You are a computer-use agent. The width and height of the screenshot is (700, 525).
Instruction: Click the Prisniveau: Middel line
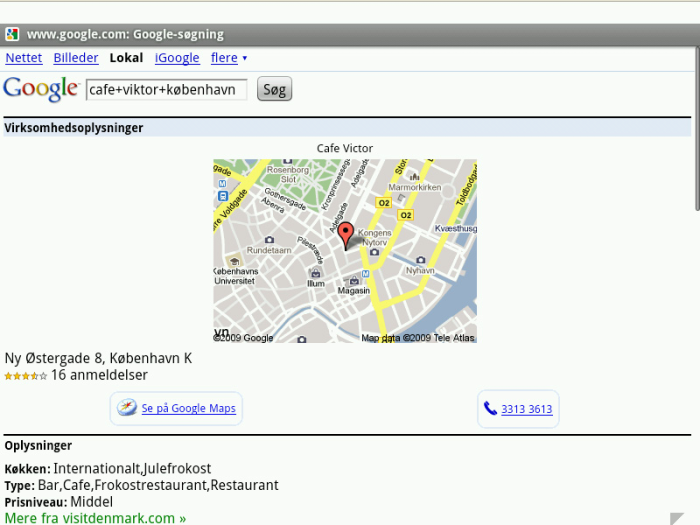(58, 502)
